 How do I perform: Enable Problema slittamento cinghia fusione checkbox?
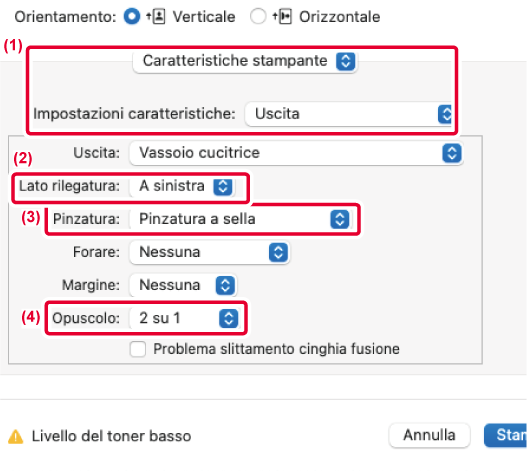click(138, 349)
